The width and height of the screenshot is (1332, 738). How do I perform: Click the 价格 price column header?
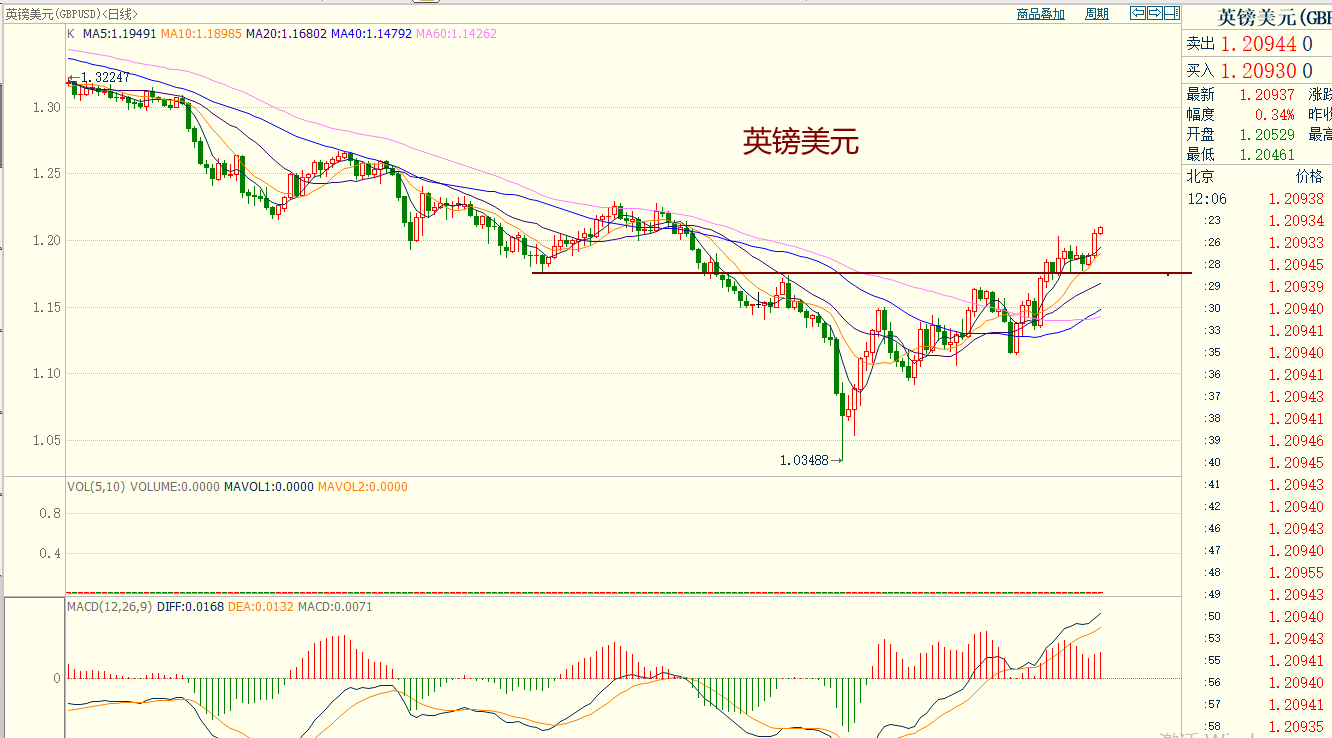coord(1310,176)
